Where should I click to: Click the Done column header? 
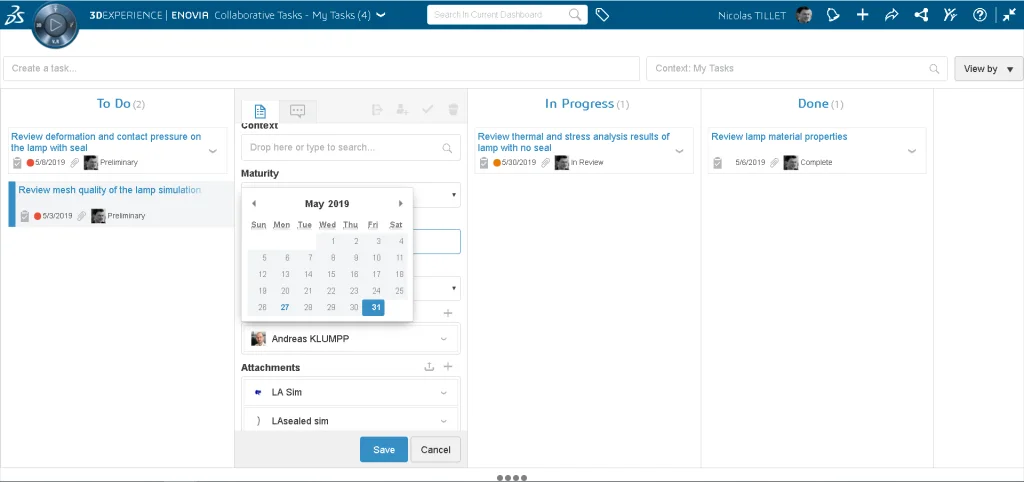(x=820, y=104)
